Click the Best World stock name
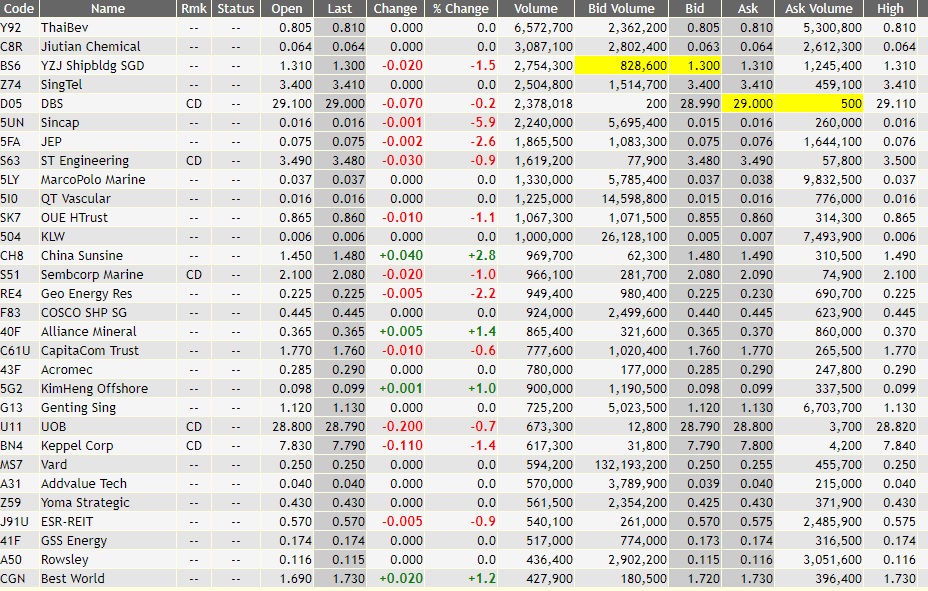 point(72,579)
